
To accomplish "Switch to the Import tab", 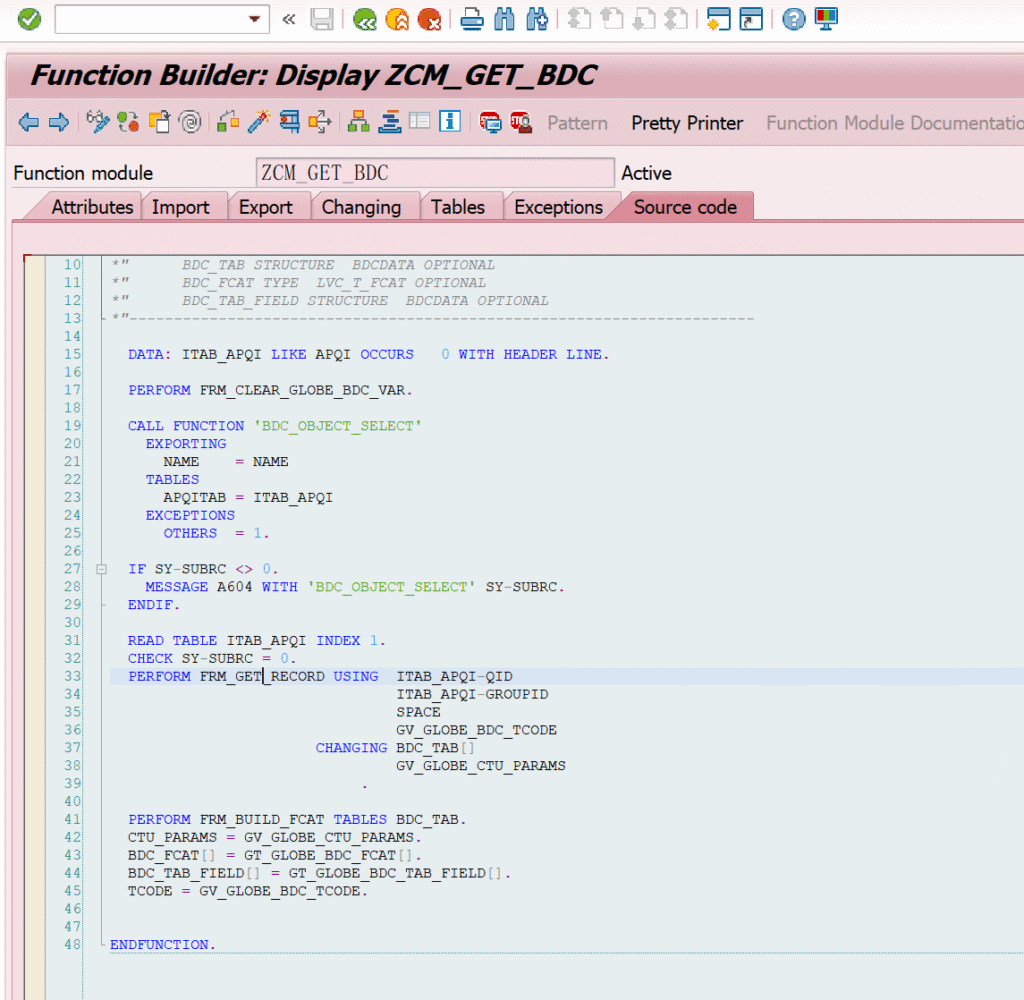I will point(181,207).
